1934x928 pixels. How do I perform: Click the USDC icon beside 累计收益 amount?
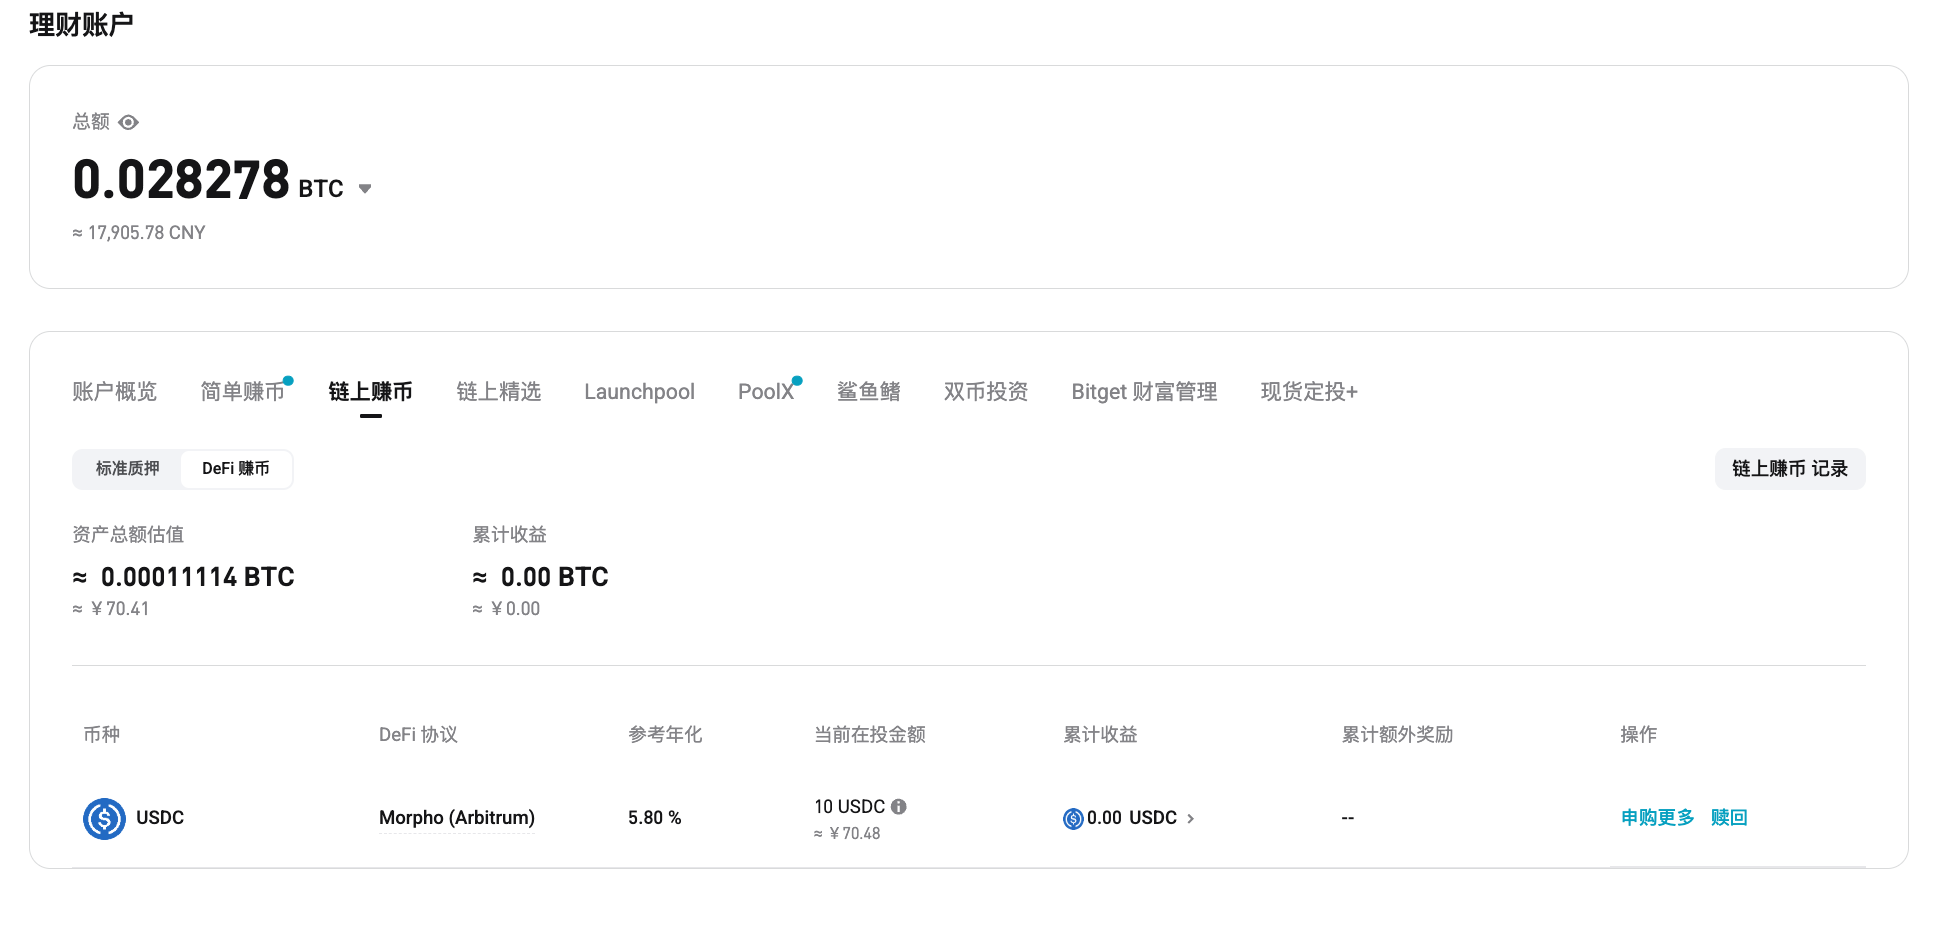pos(1072,818)
